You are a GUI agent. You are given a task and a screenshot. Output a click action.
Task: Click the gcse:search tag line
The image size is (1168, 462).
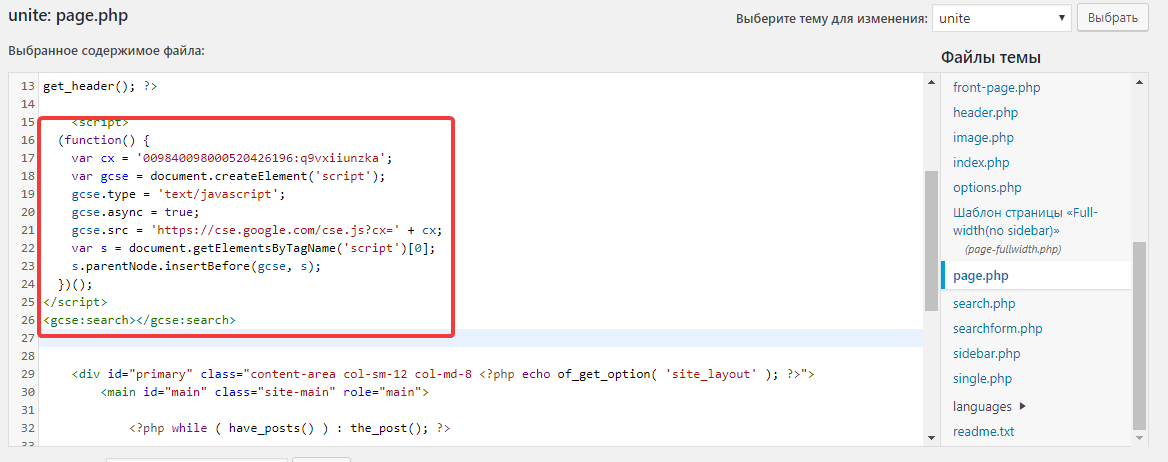(x=139, y=320)
